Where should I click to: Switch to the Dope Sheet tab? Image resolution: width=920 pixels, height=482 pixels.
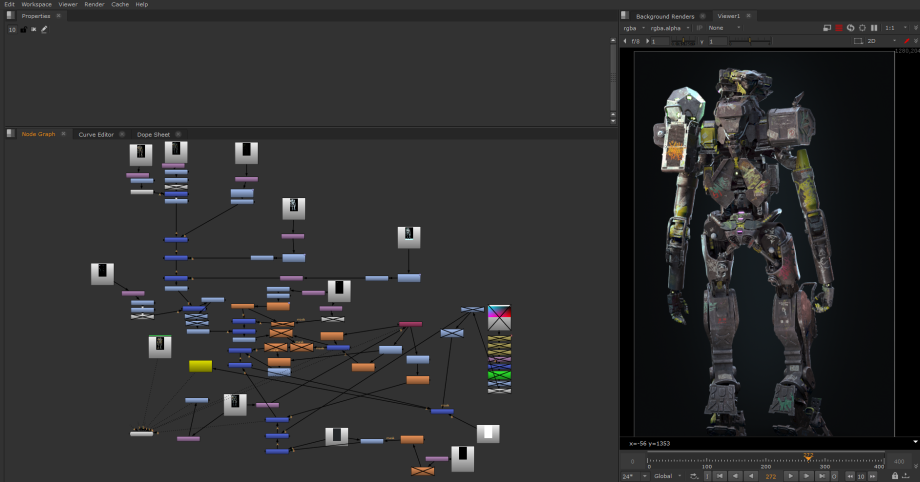point(153,134)
